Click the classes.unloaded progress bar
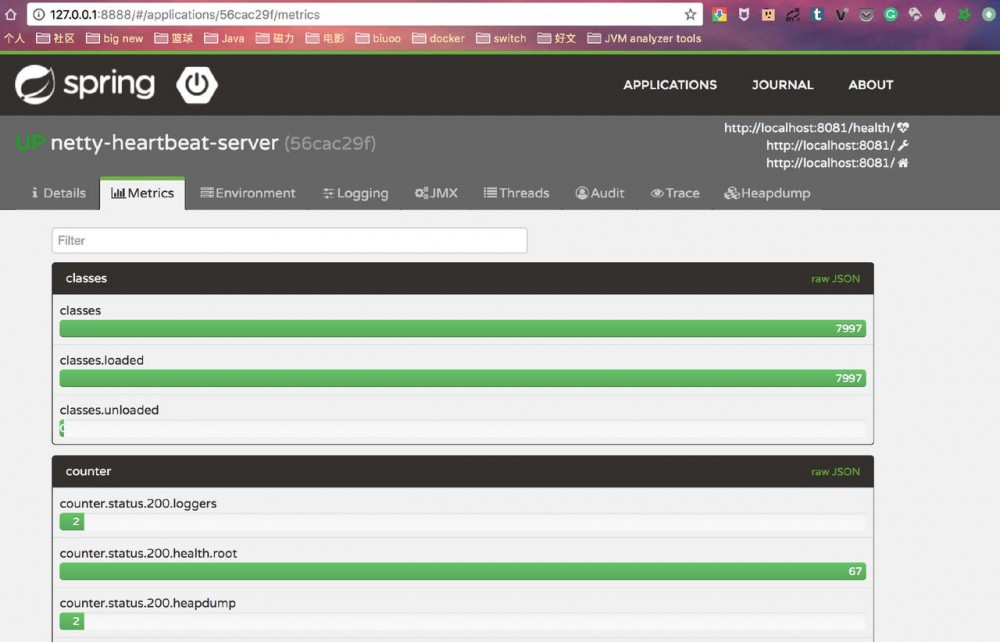1000x642 pixels. [462, 428]
